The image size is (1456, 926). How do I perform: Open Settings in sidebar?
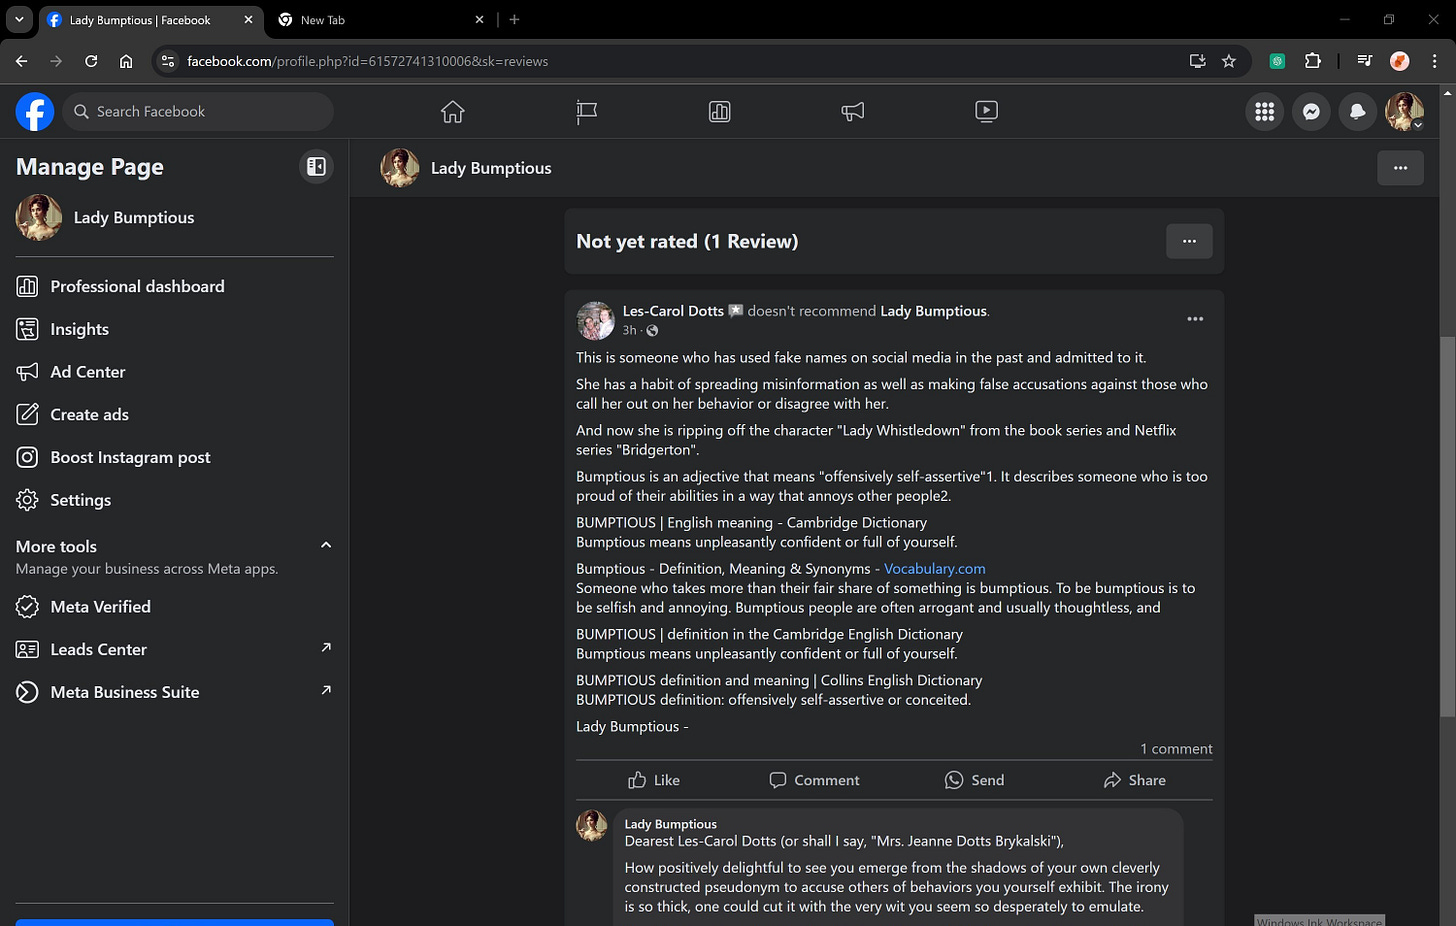click(175, 500)
